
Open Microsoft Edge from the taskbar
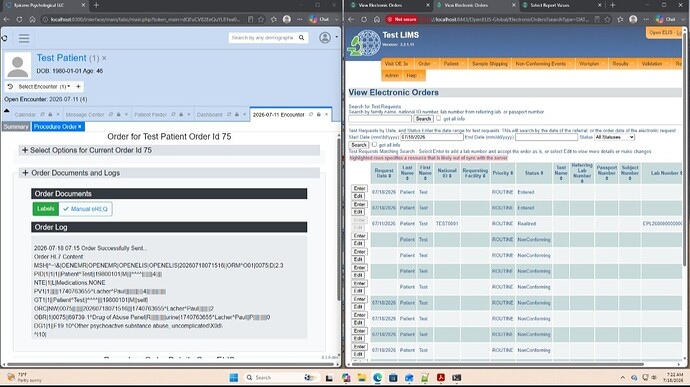pos(377,377)
